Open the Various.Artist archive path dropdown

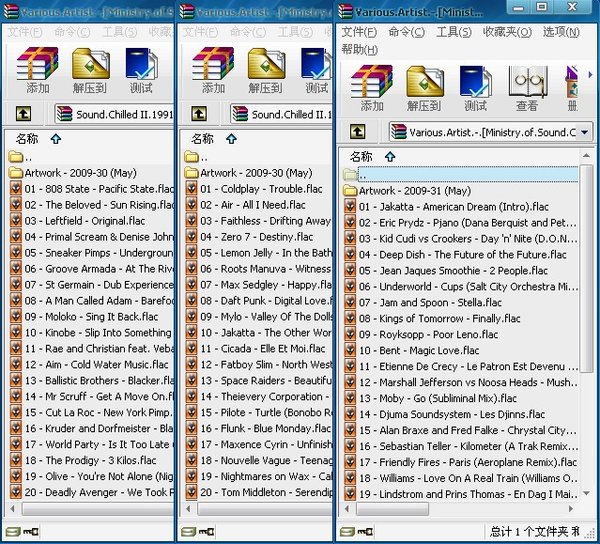pos(585,132)
